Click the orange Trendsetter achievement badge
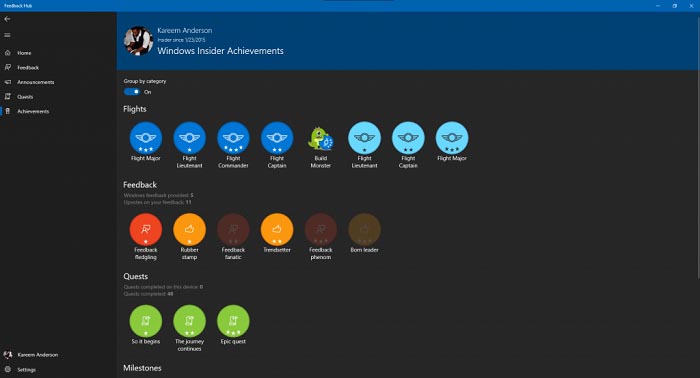The width and height of the screenshot is (700, 378). click(277, 229)
